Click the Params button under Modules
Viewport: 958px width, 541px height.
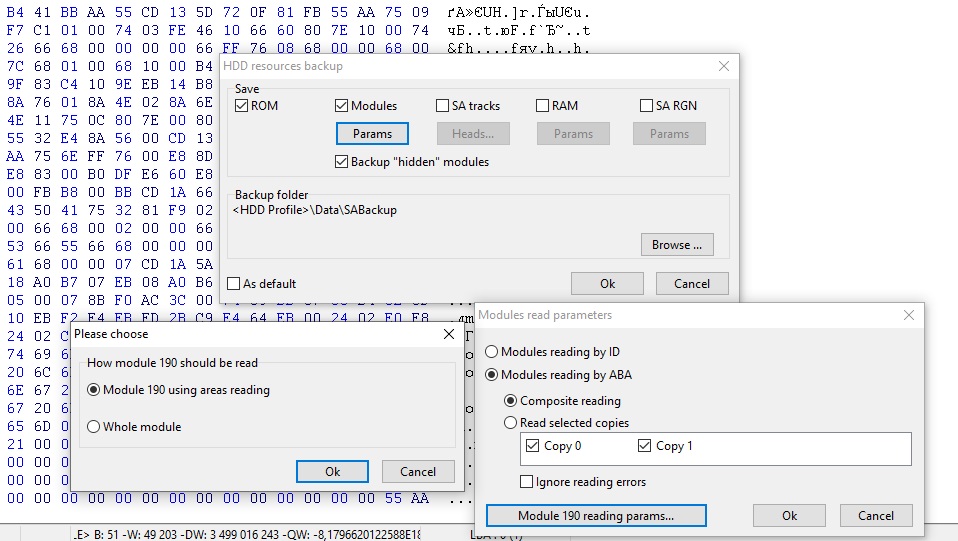pyautogui.click(x=372, y=134)
